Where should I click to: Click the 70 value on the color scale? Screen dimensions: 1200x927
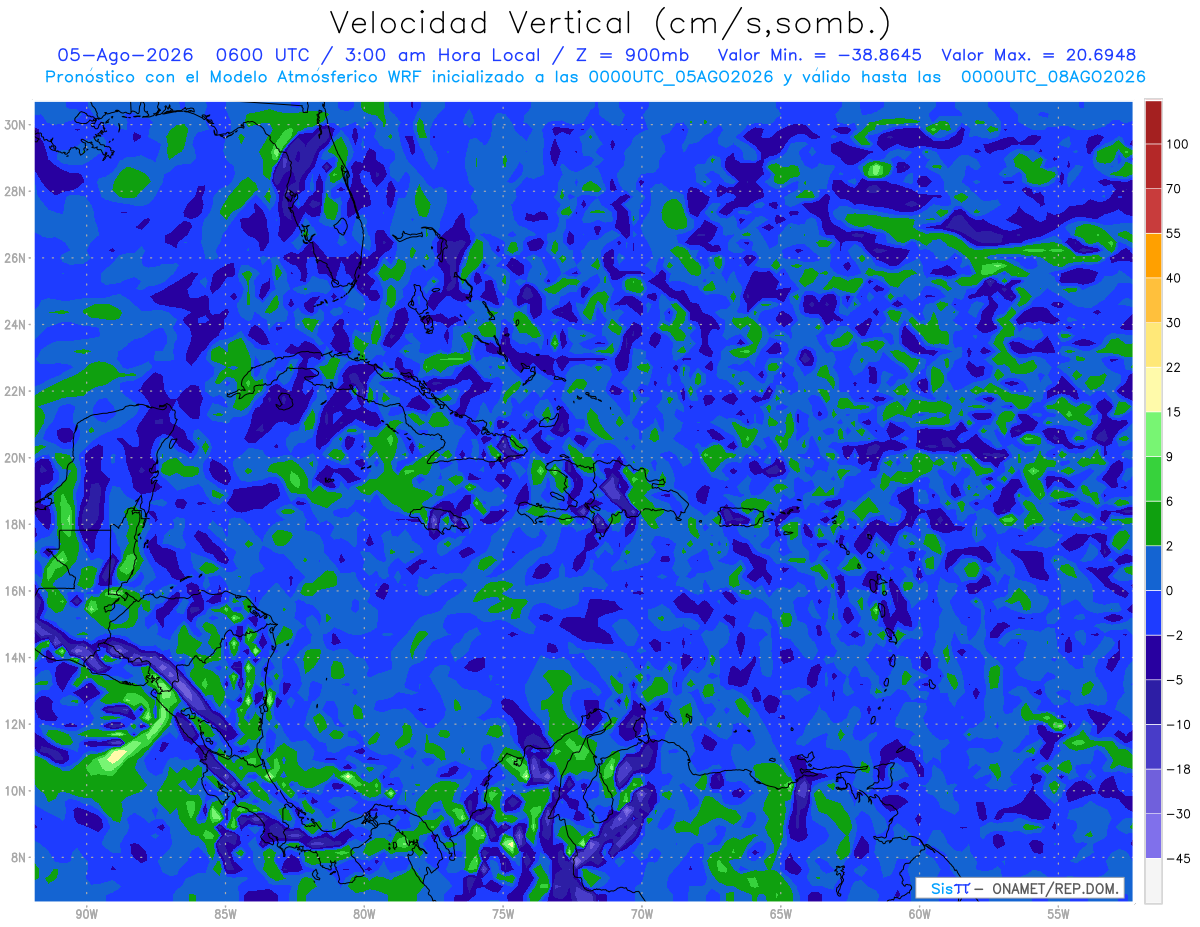[1174, 188]
